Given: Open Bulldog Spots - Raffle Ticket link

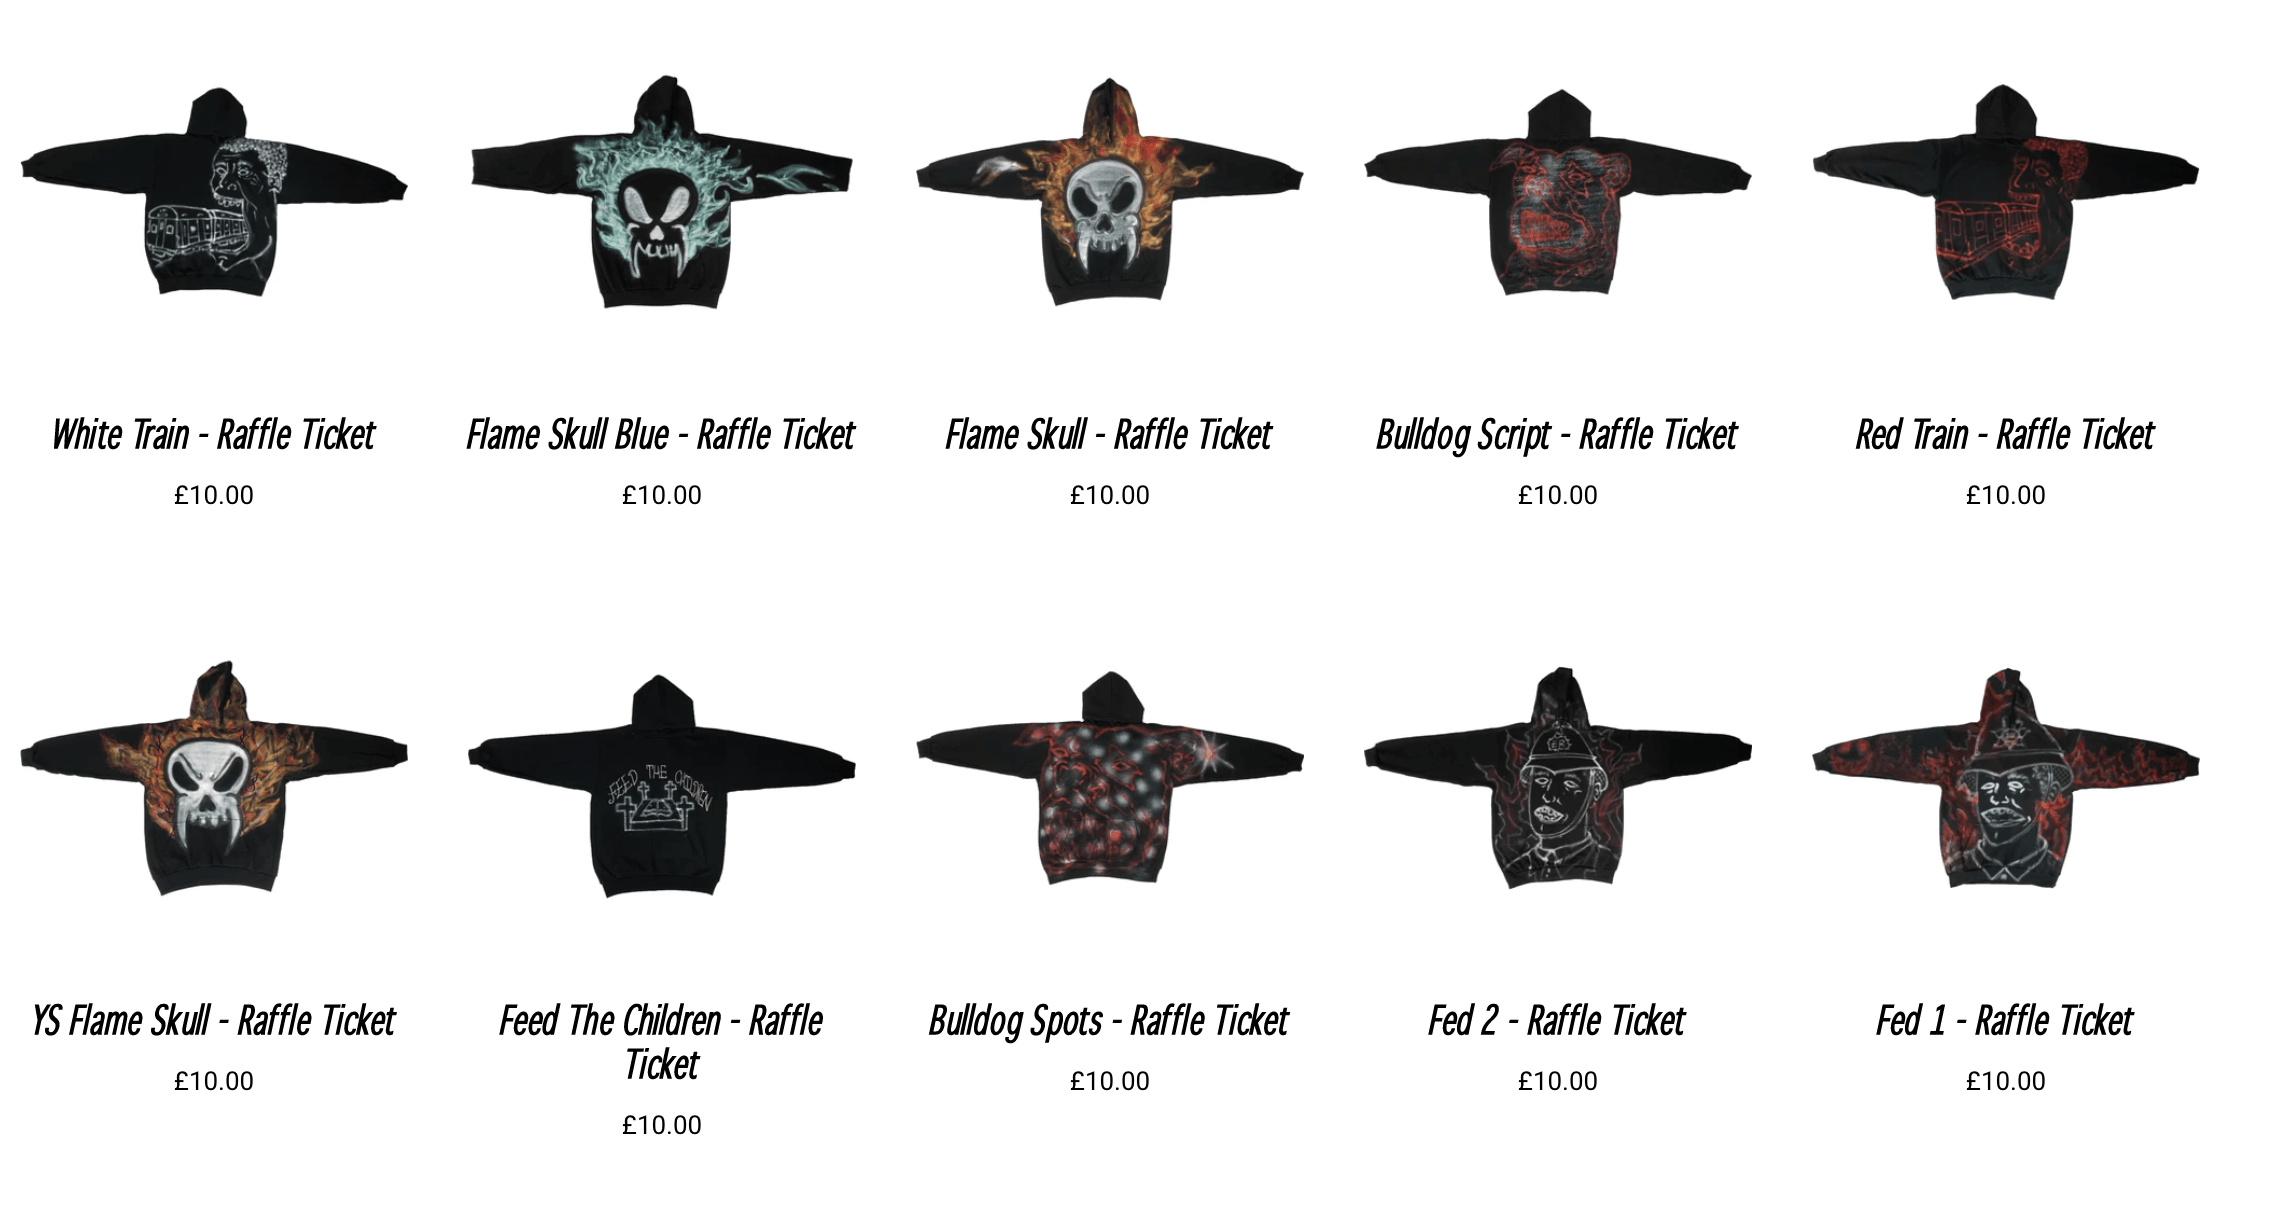Looking at the screenshot, I should (x=1109, y=1021).
